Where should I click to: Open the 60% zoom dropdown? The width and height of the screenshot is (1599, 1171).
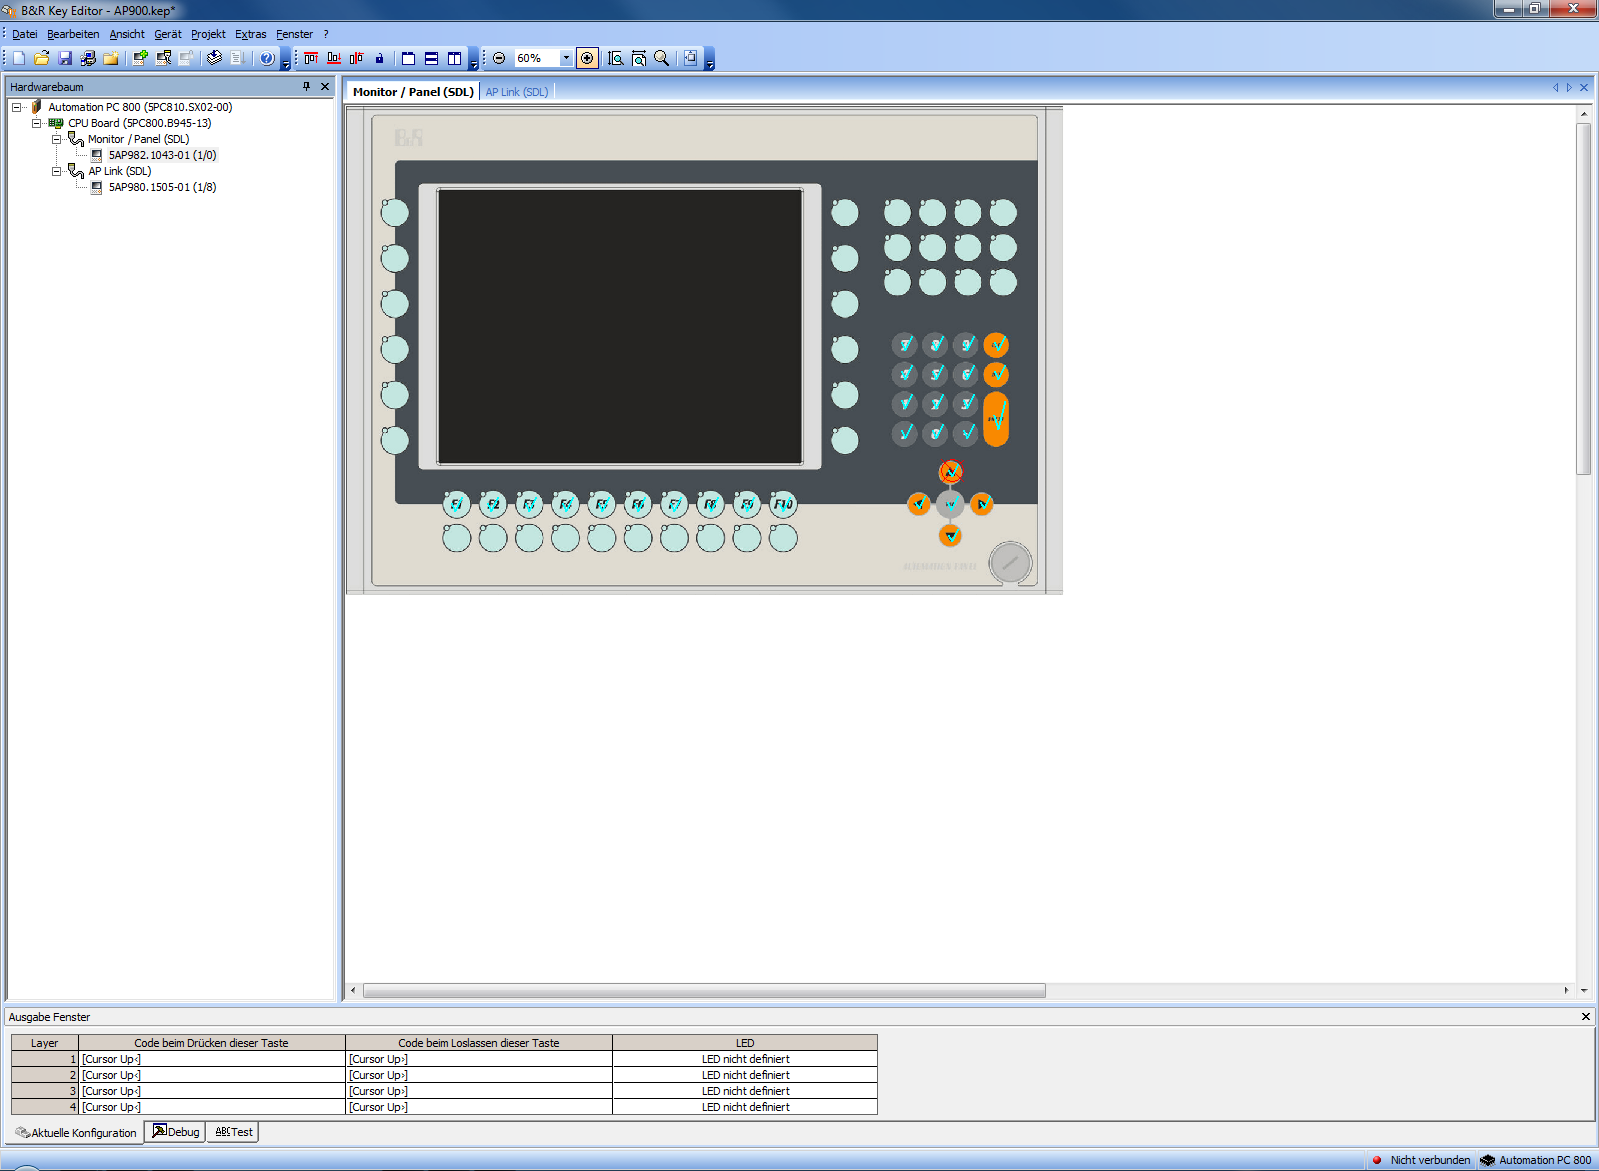tap(566, 58)
